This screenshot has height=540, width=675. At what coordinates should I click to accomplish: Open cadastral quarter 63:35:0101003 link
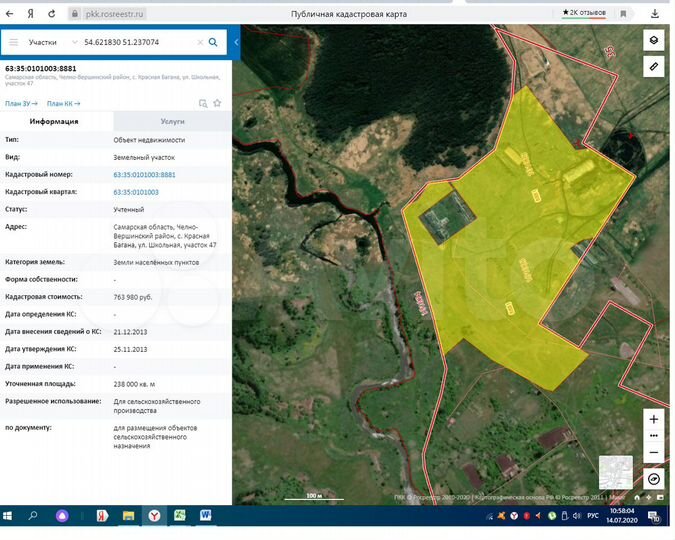pyautogui.click(x=136, y=192)
